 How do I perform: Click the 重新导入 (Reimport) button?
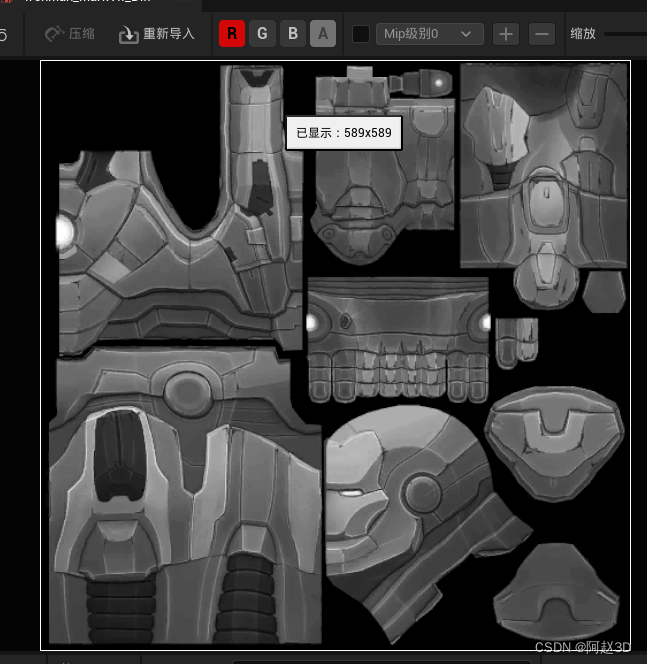[157, 34]
